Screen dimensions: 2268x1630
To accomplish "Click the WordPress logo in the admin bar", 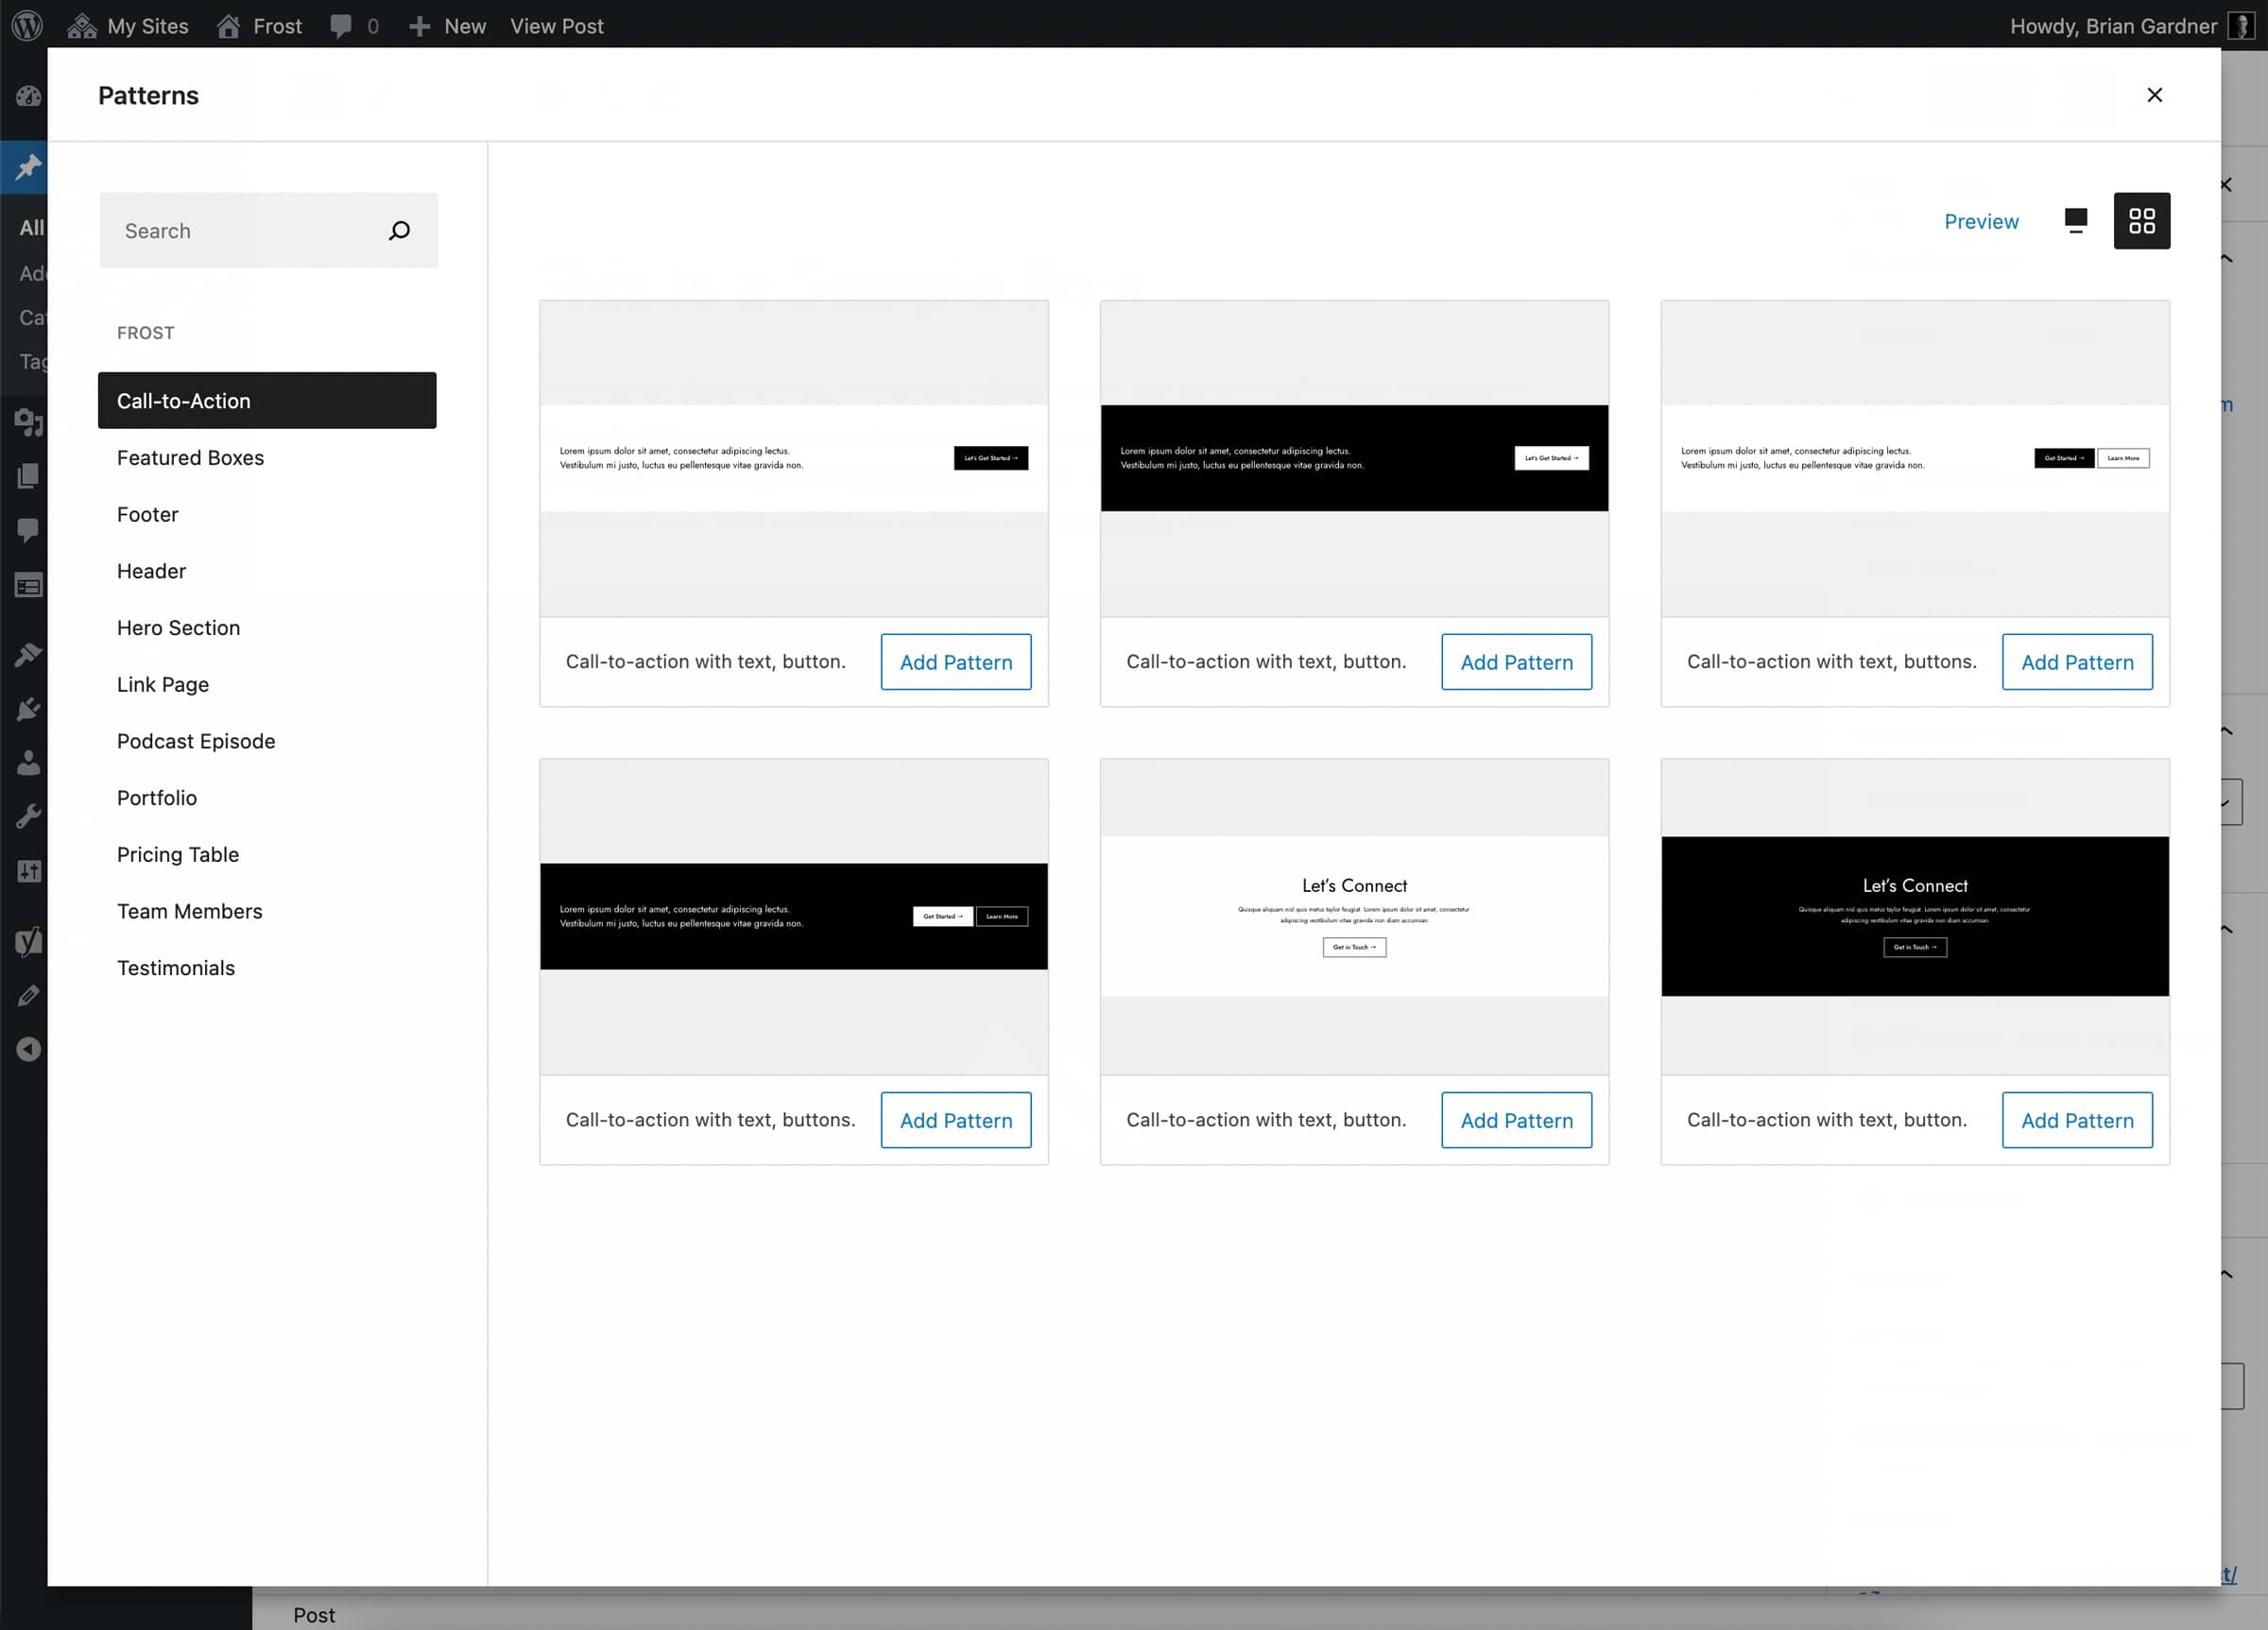I will 26,25.
